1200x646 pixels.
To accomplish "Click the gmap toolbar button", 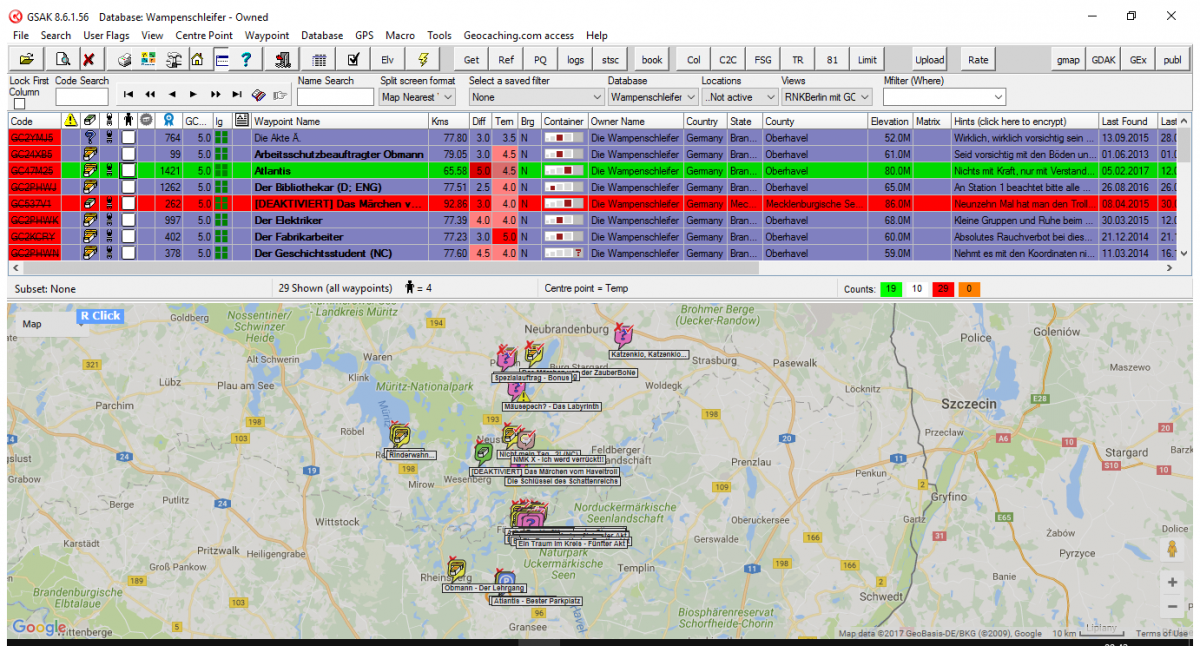I will pyautogui.click(x=1069, y=60).
